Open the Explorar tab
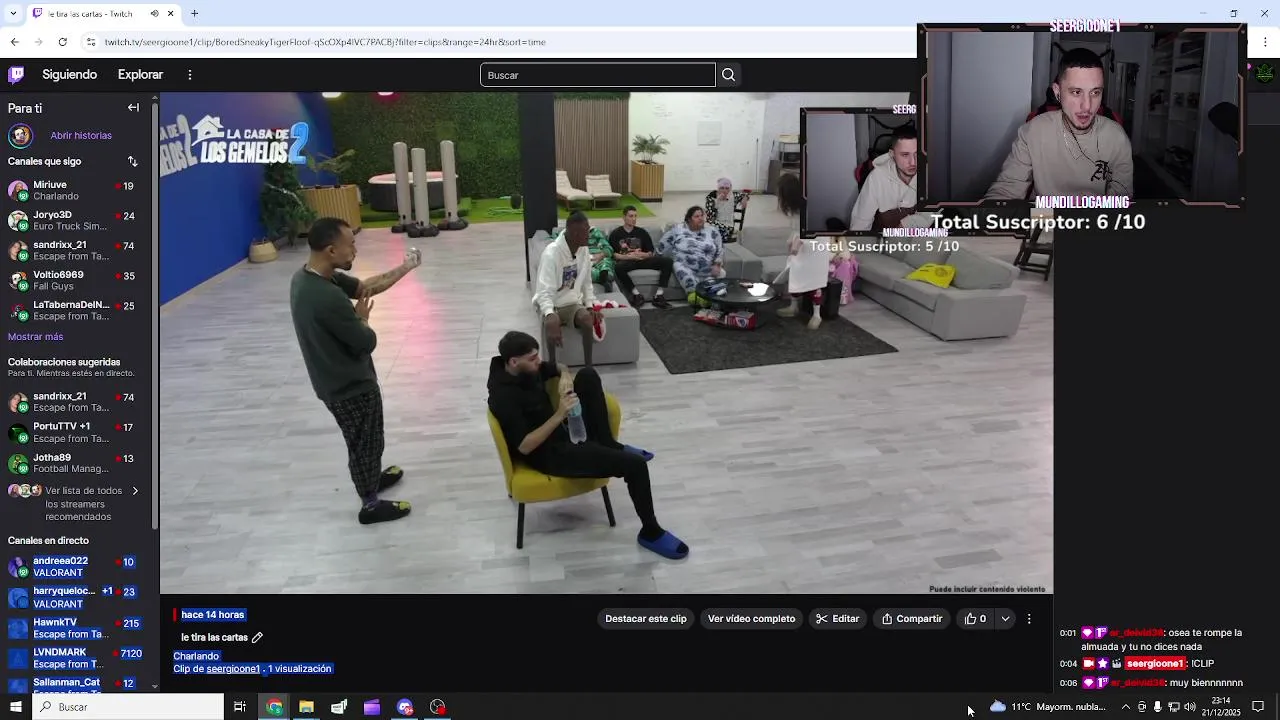 tap(140, 75)
